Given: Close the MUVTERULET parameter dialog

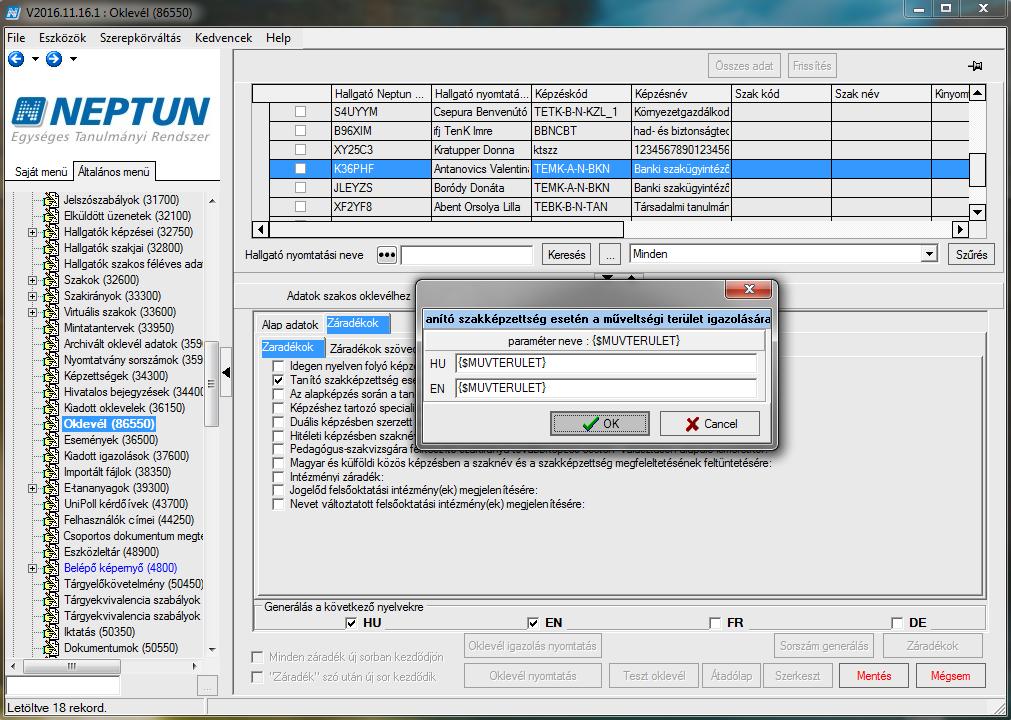Looking at the screenshot, I should click(x=748, y=289).
